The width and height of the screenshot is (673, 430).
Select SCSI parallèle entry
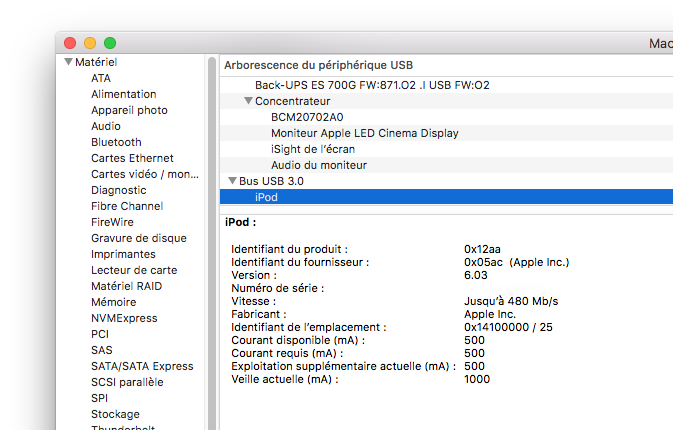127,382
